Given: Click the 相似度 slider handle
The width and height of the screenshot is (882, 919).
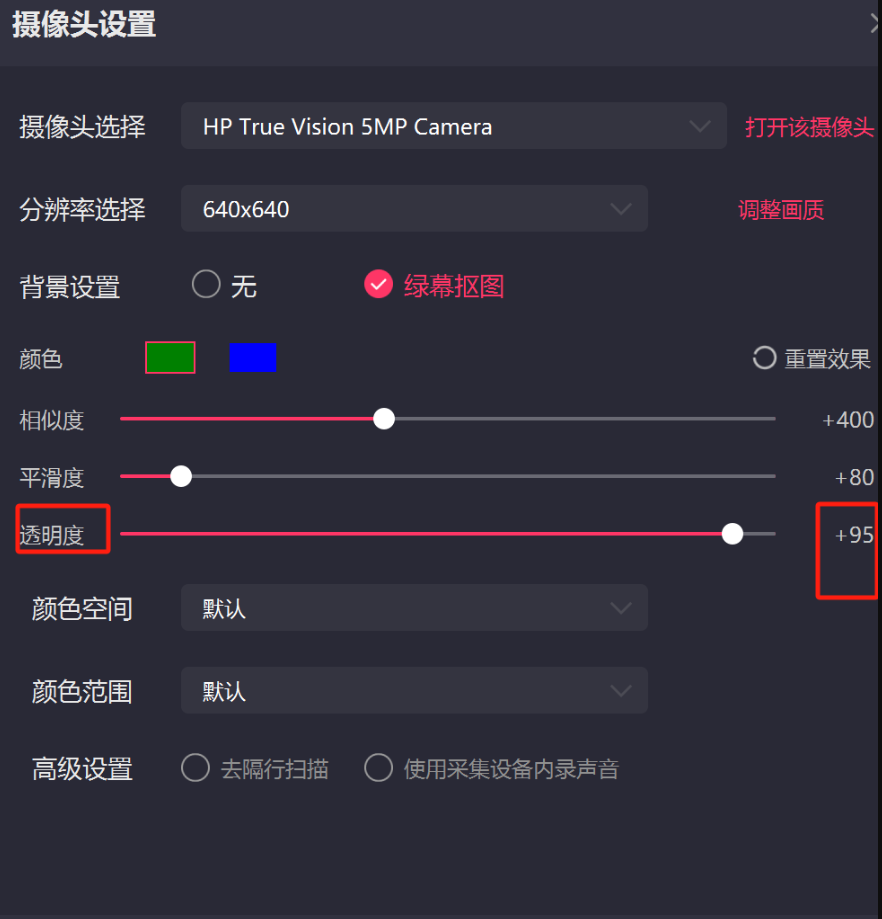Looking at the screenshot, I should click(x=384, y=418).
